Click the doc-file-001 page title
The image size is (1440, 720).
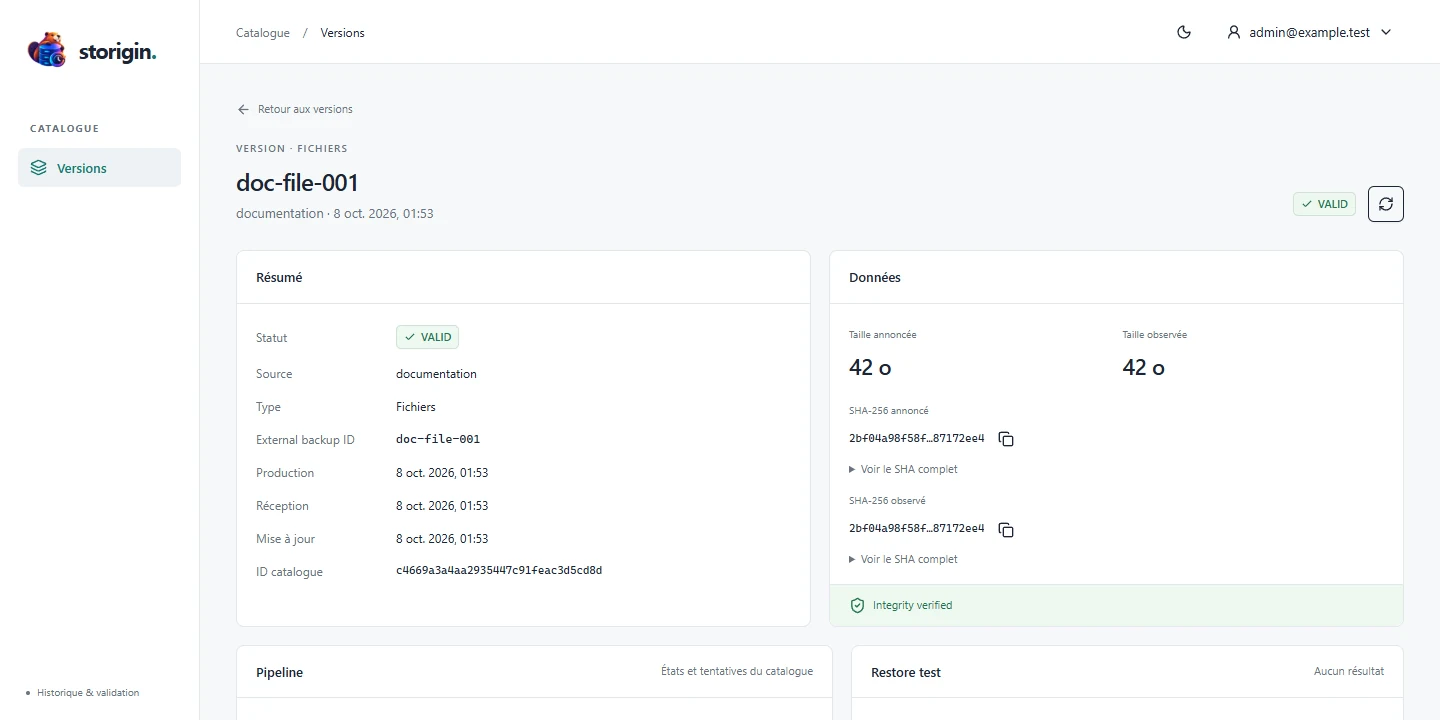point(297,183)
